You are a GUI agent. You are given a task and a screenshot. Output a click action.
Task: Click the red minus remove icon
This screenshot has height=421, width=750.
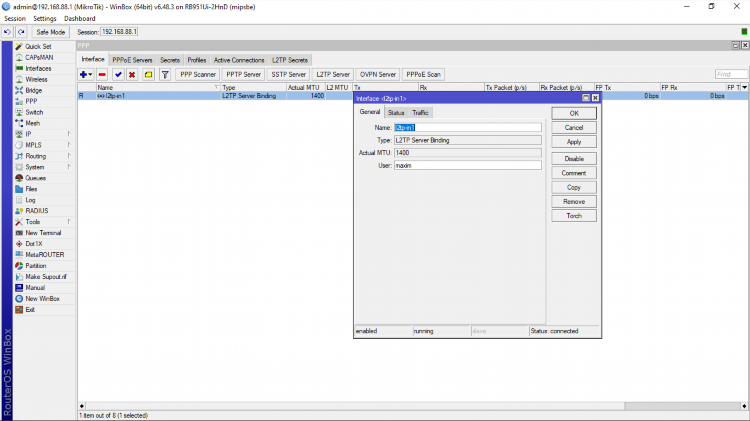(102, 75)
